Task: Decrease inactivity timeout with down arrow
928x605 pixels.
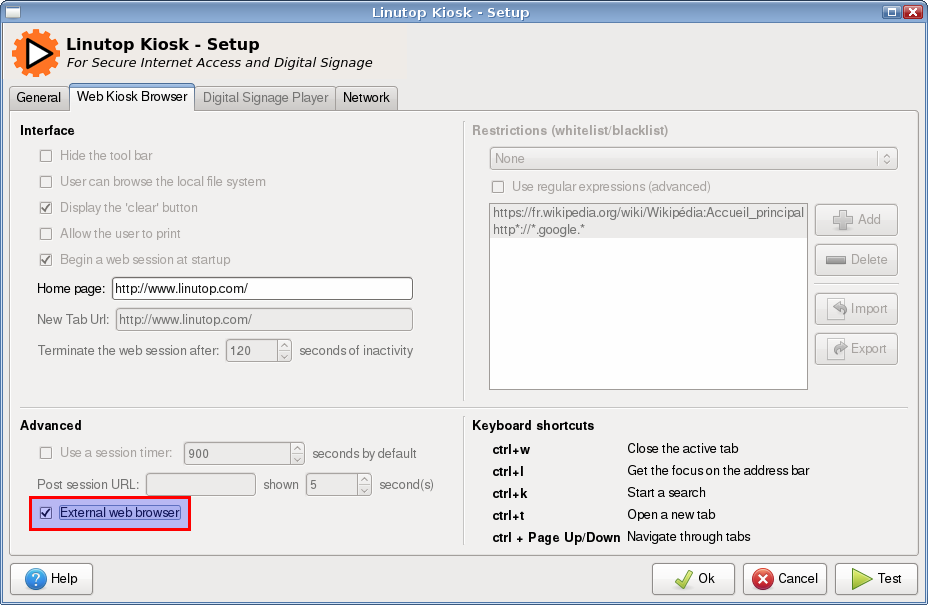Action: tap(285, 356)
